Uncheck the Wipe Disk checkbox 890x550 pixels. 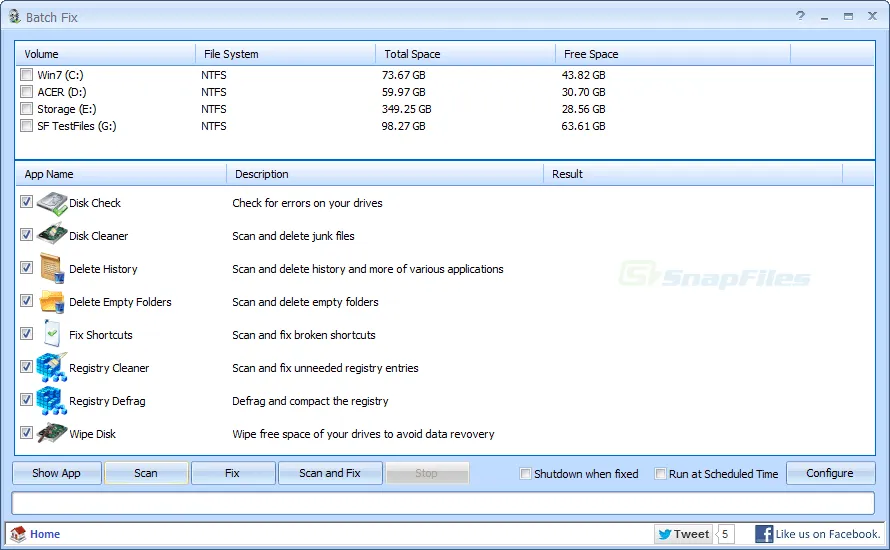tap(26, 433)
